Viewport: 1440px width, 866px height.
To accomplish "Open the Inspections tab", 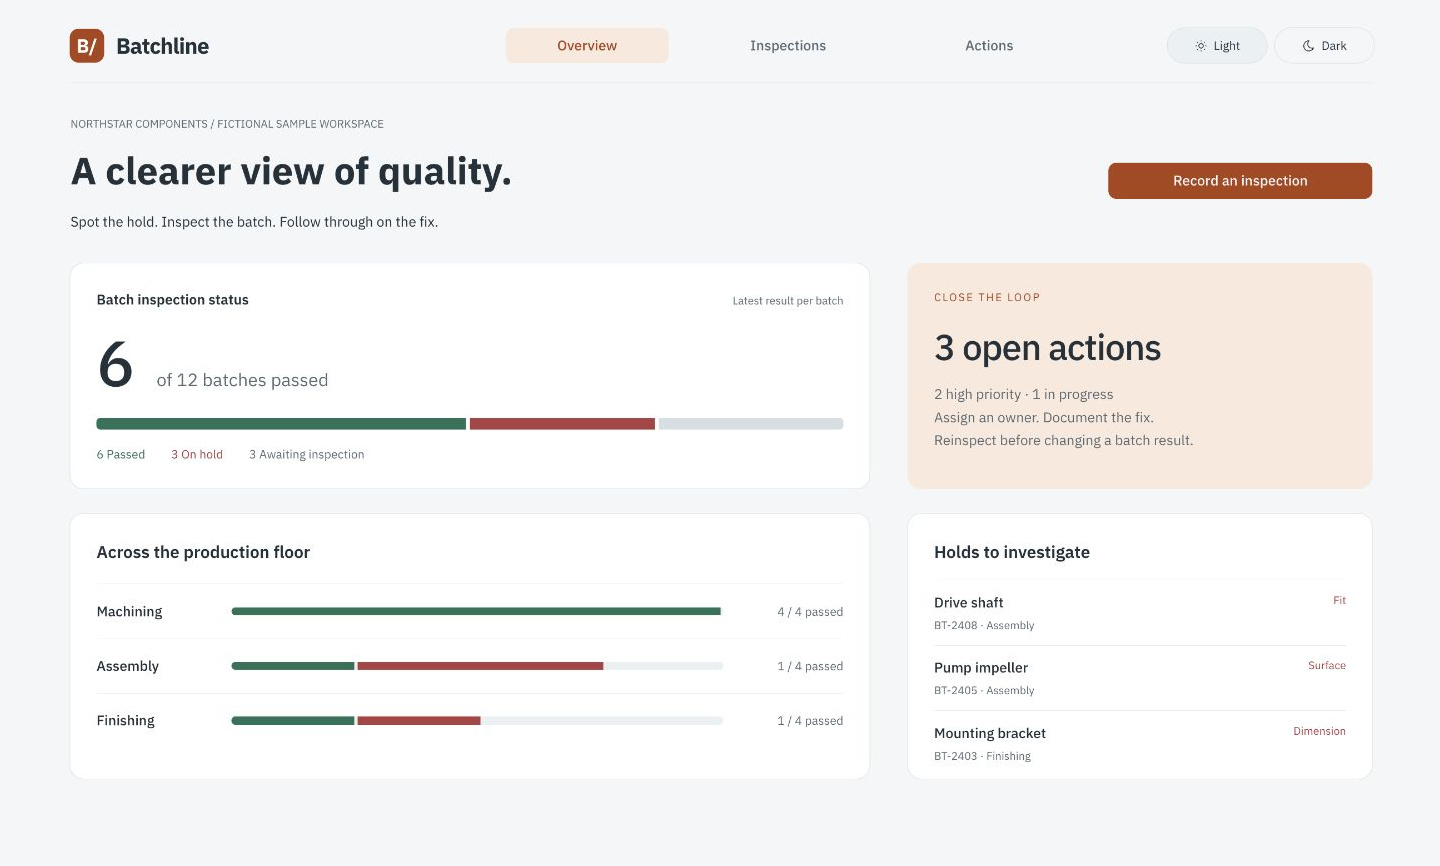I will pos(788,46).
